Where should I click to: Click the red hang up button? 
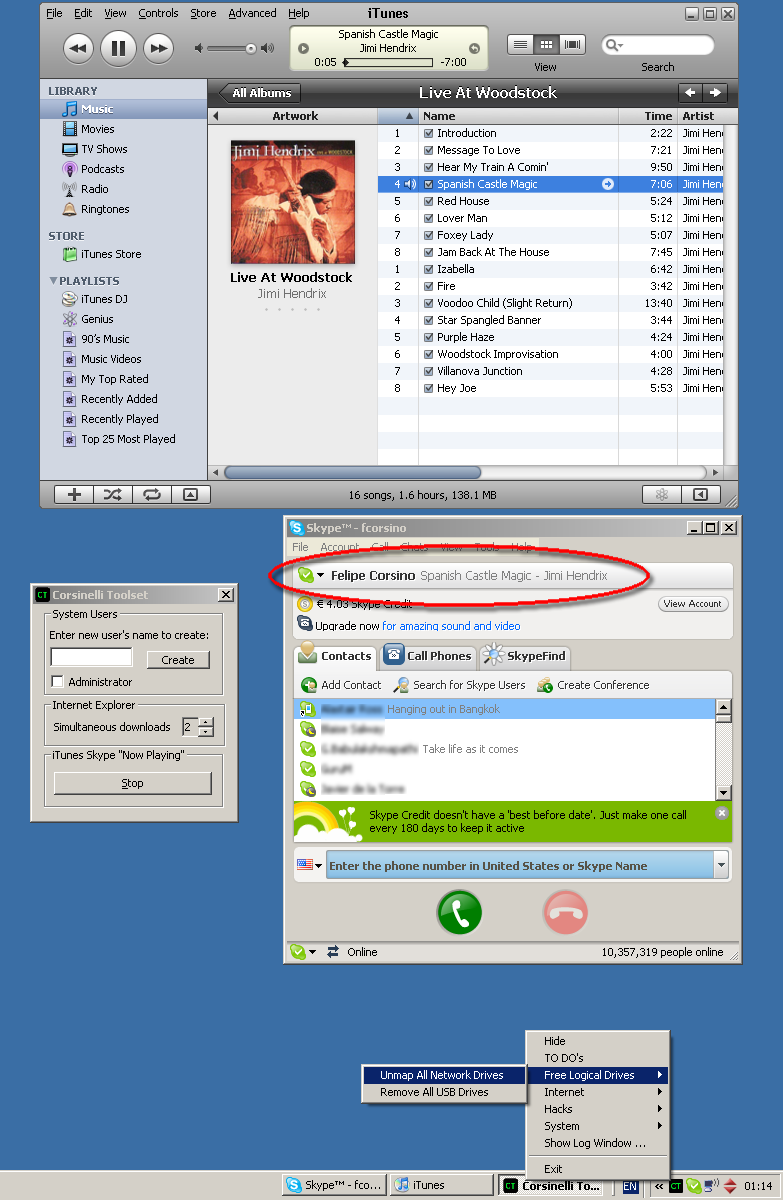pyautogui.click(x=566, y=912)
